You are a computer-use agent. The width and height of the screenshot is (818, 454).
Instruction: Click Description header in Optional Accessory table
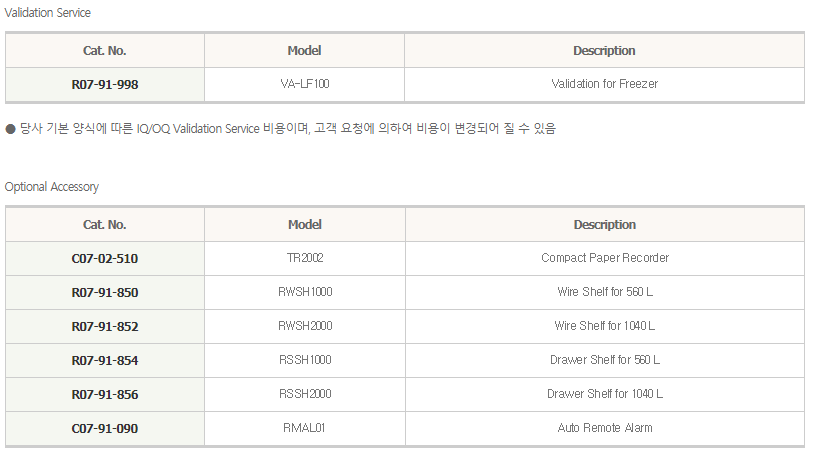(605, 224)
